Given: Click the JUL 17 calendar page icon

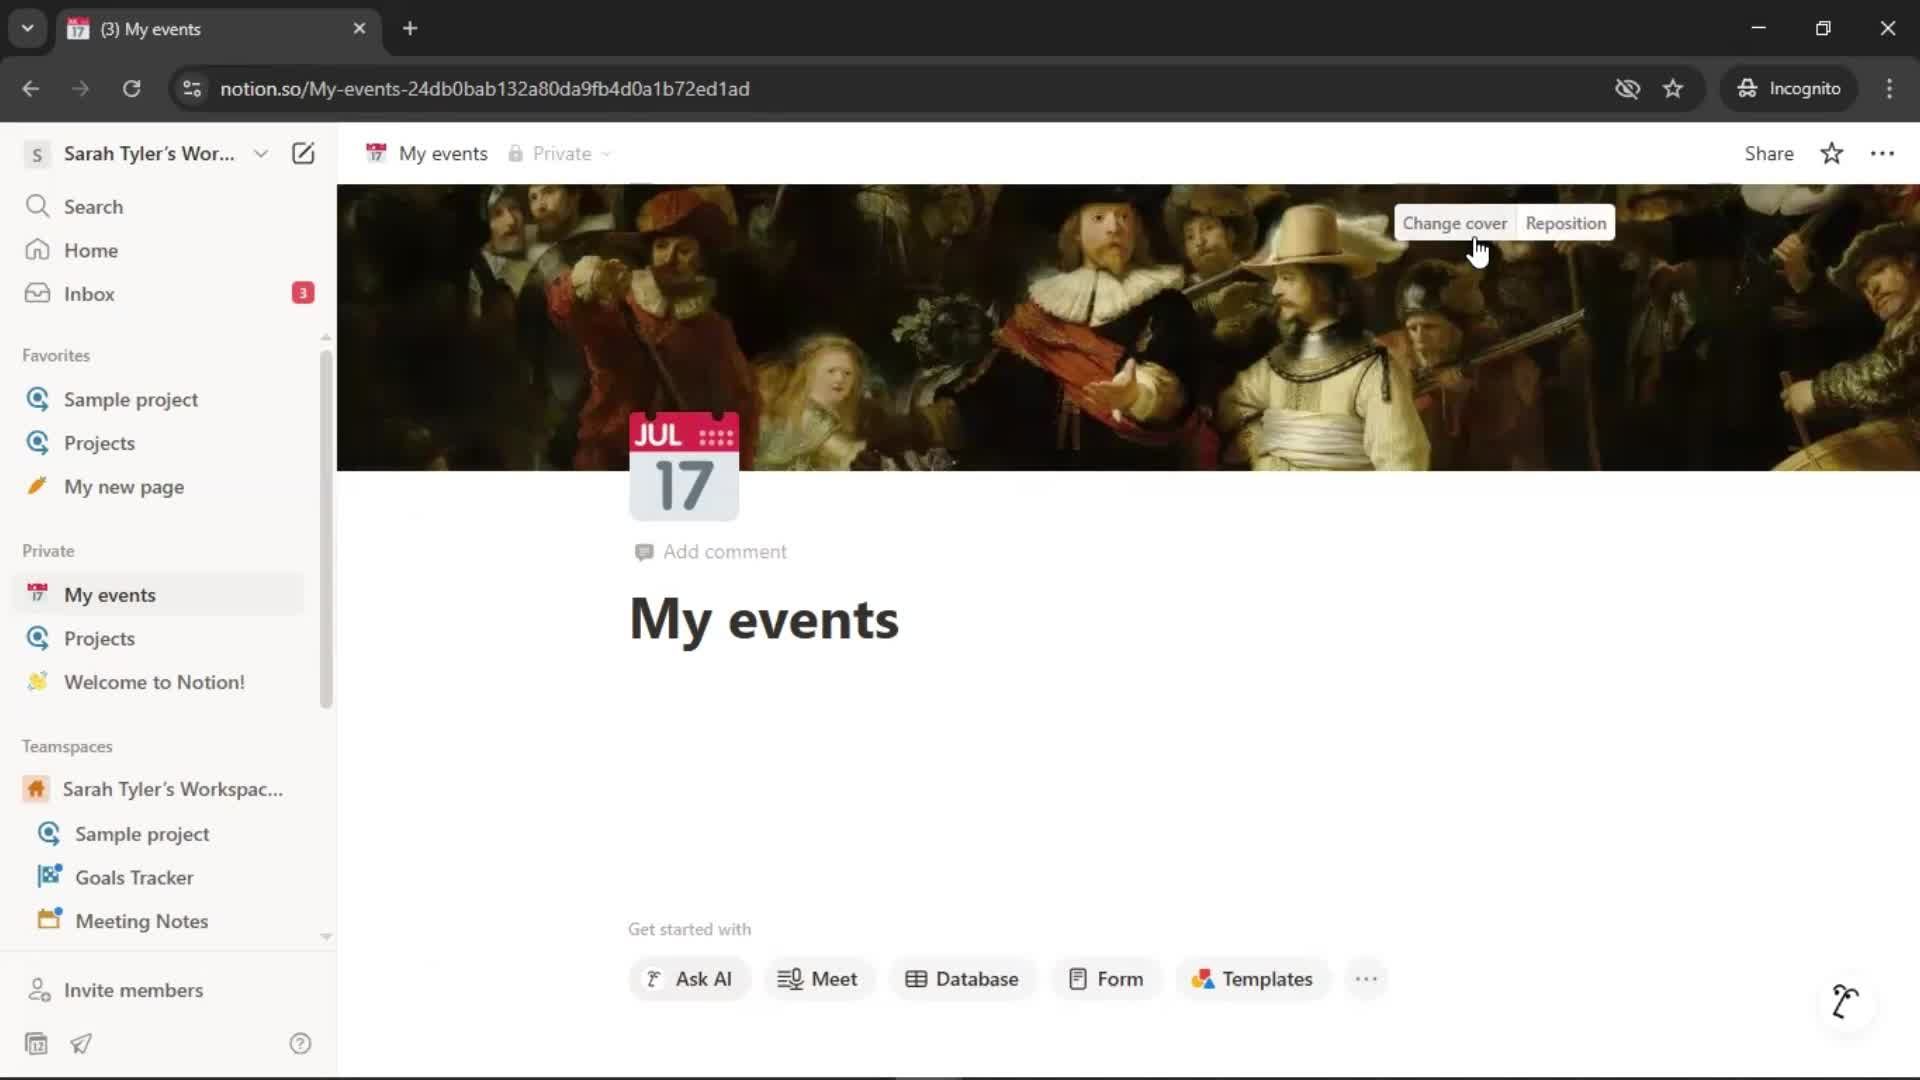Looking at the screenshot, I should pyautogui.click(x=684, y=466).
